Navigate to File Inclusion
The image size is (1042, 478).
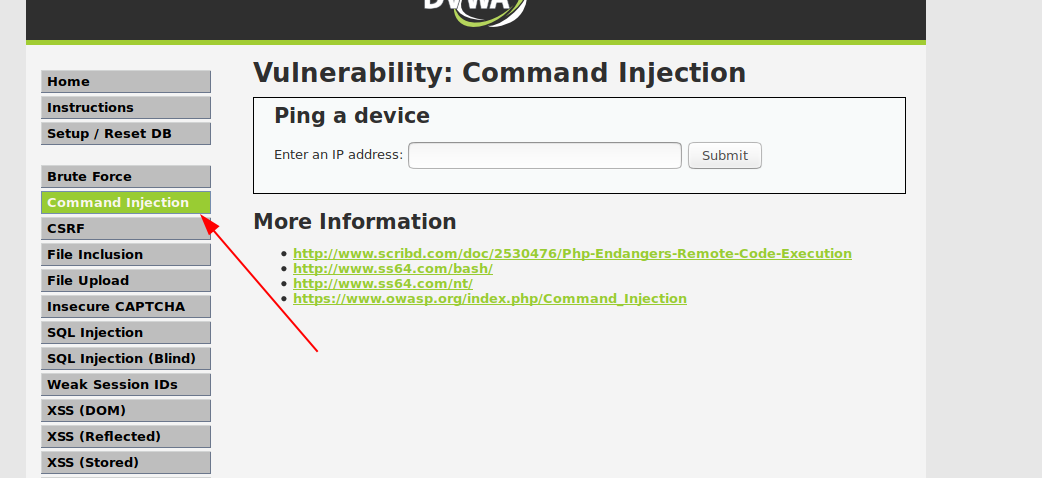(x=126, y=255)
